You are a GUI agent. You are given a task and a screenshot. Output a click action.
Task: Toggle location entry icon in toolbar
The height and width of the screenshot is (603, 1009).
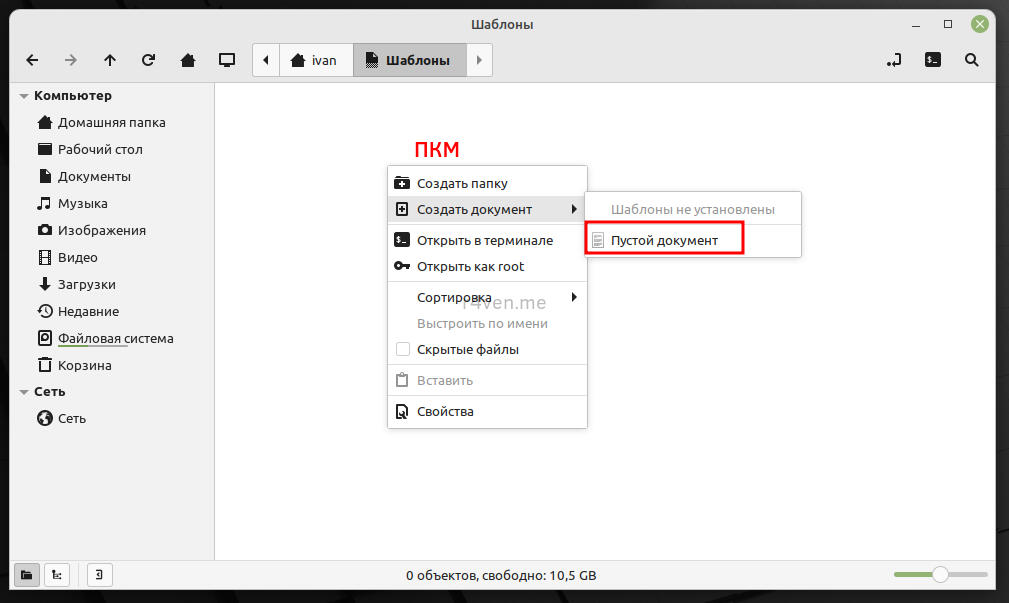pos(893,60)
